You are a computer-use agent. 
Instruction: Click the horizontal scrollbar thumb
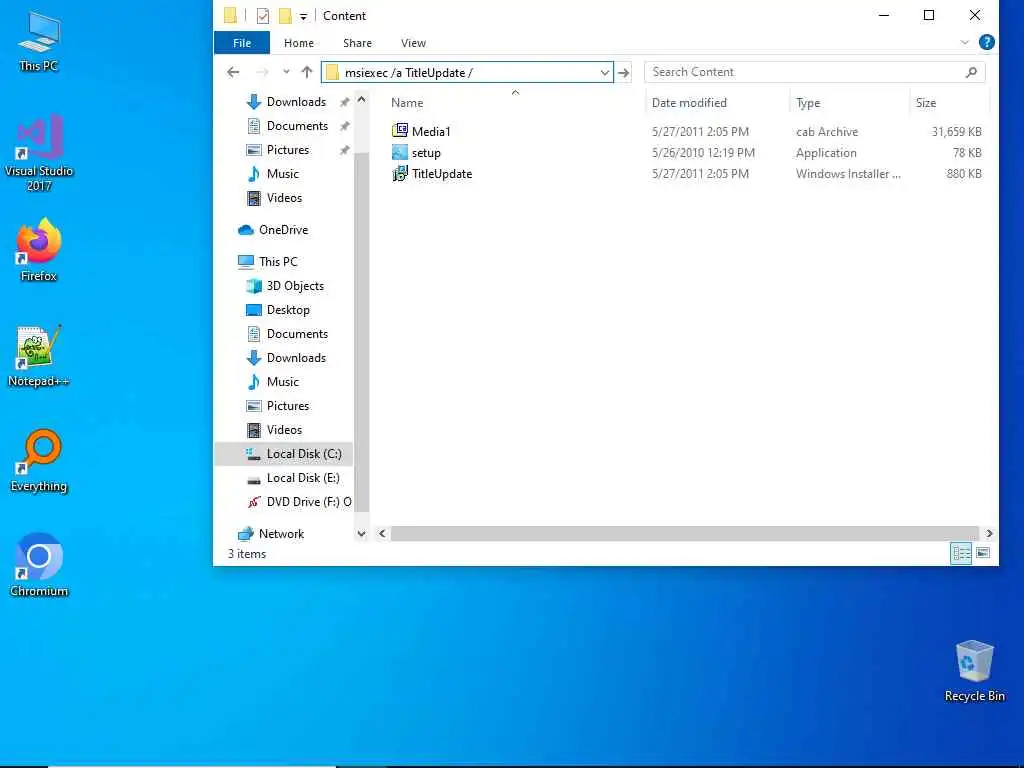tap(684, 534)
